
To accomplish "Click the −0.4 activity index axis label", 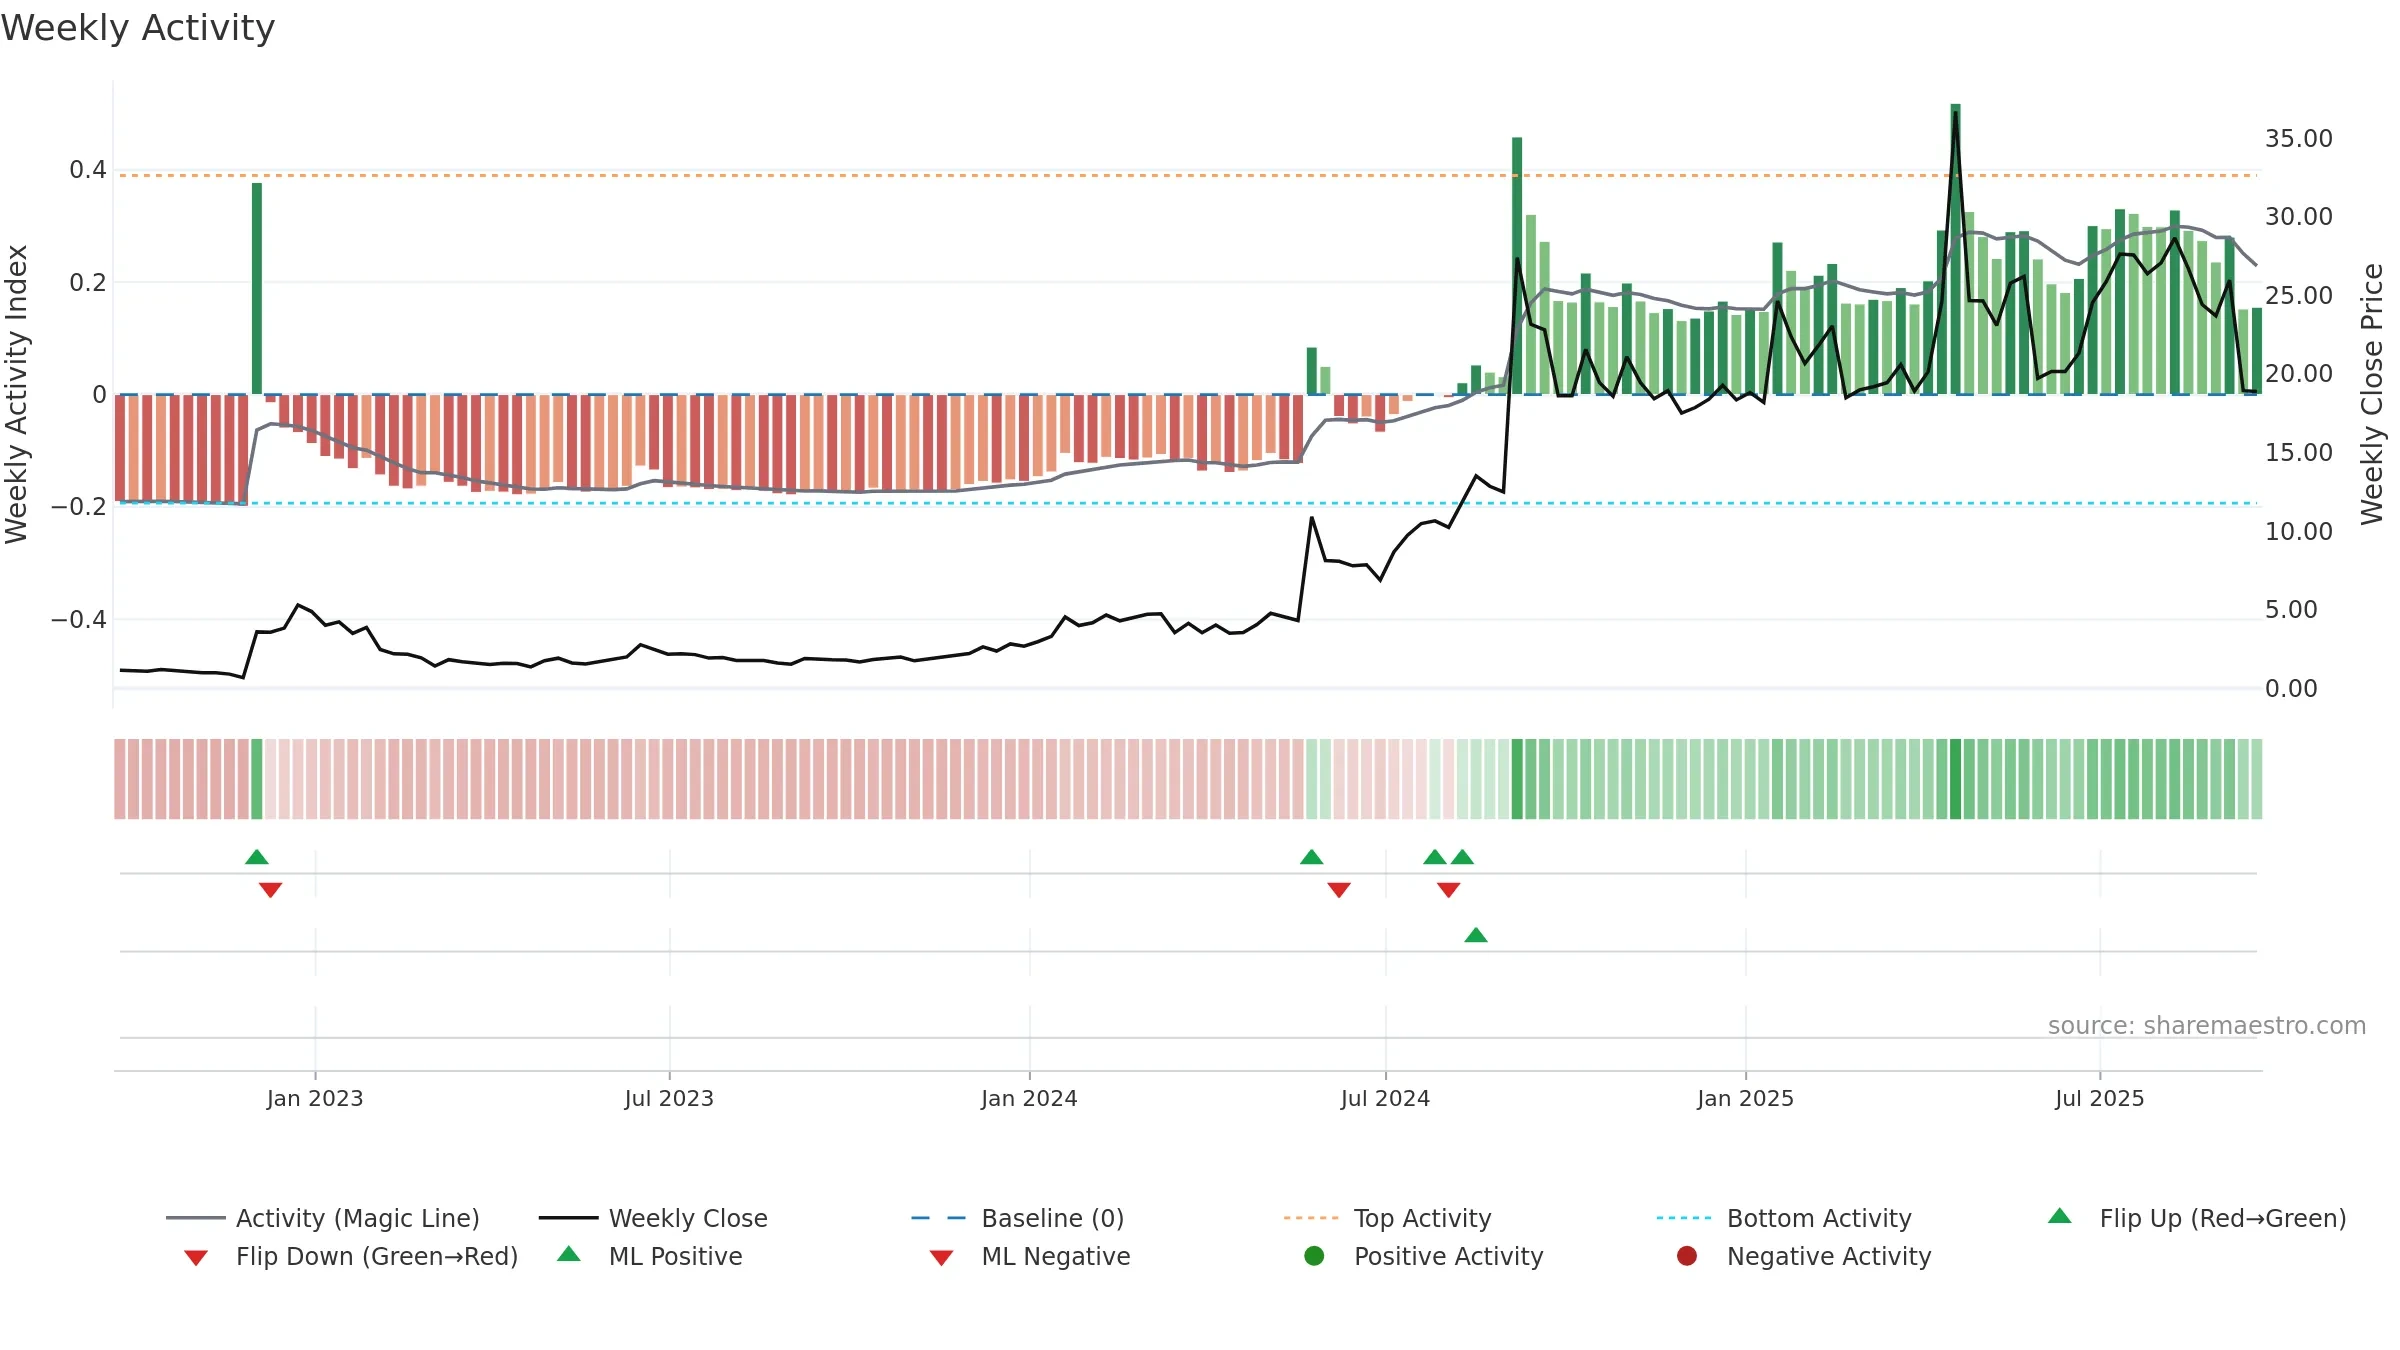I will pyautogui.click(x=79, y=620).
